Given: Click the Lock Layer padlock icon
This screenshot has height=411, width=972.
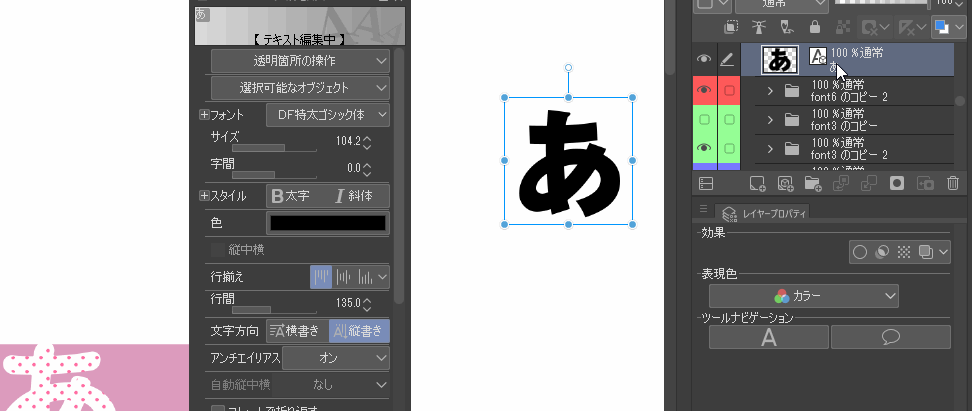Looking at the screenshot, I should (x=815, y=27).
